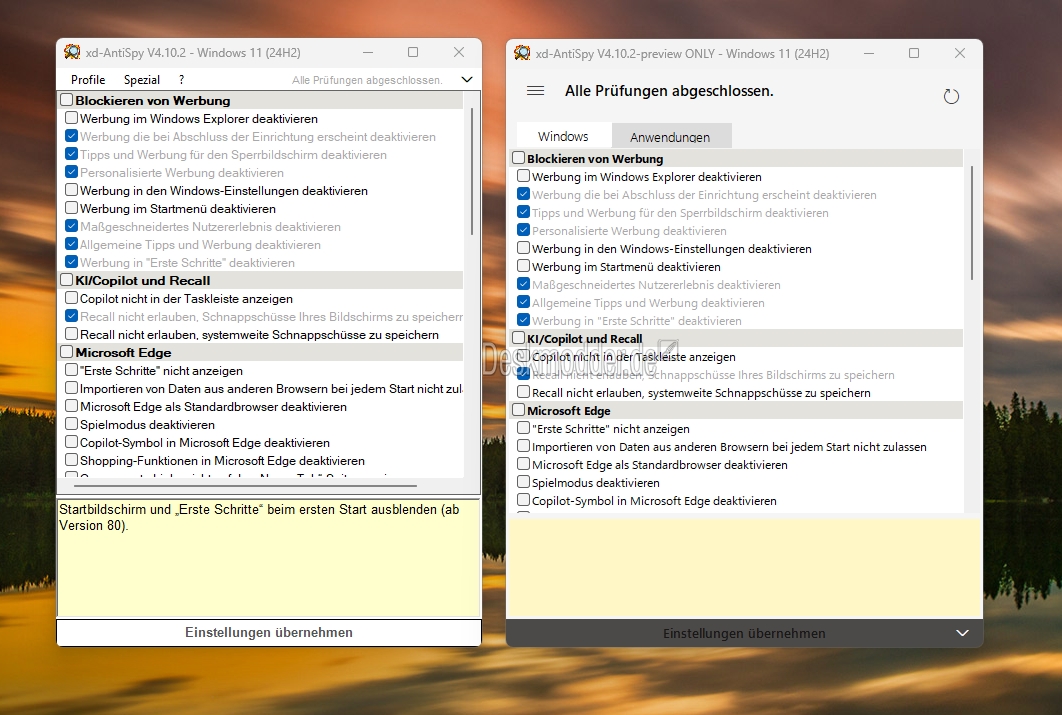Viewport: 1062px width, 715px height.
Task: Uncheck 'Tipps und Werbung für den Sperrbildschirm' in preview window
Action: coord(523,212)
